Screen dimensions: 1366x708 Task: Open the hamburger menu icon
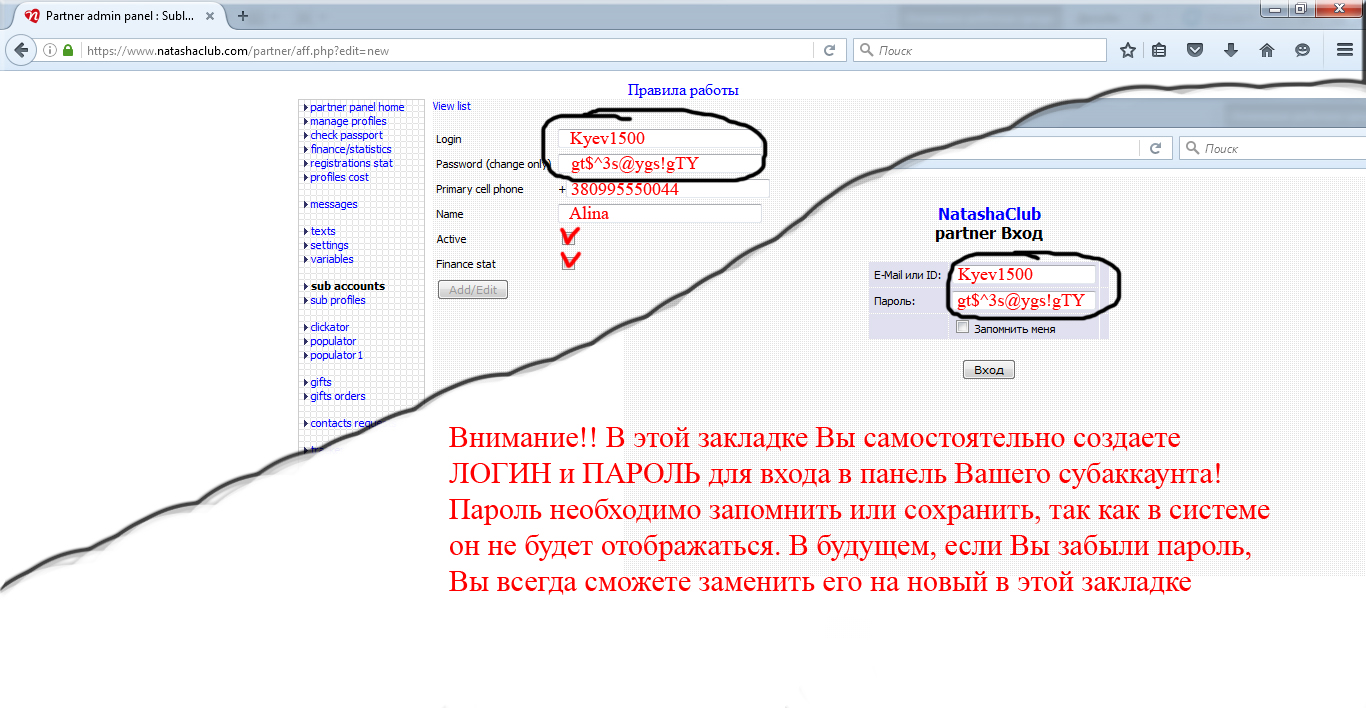[x=1345, y=50]
